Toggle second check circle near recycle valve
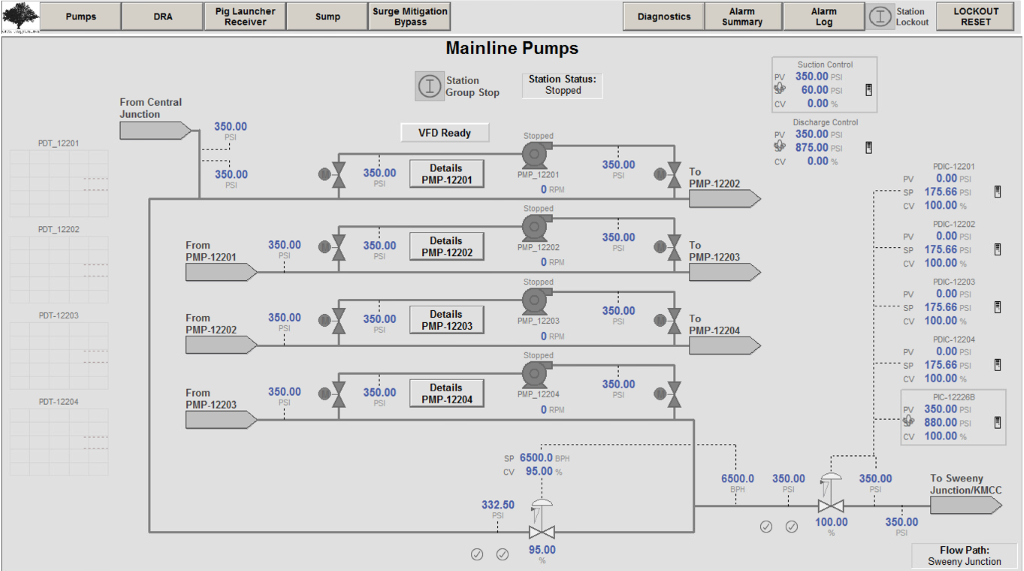The height and width of the screenshot is (571, 1024). click(502, 553)
